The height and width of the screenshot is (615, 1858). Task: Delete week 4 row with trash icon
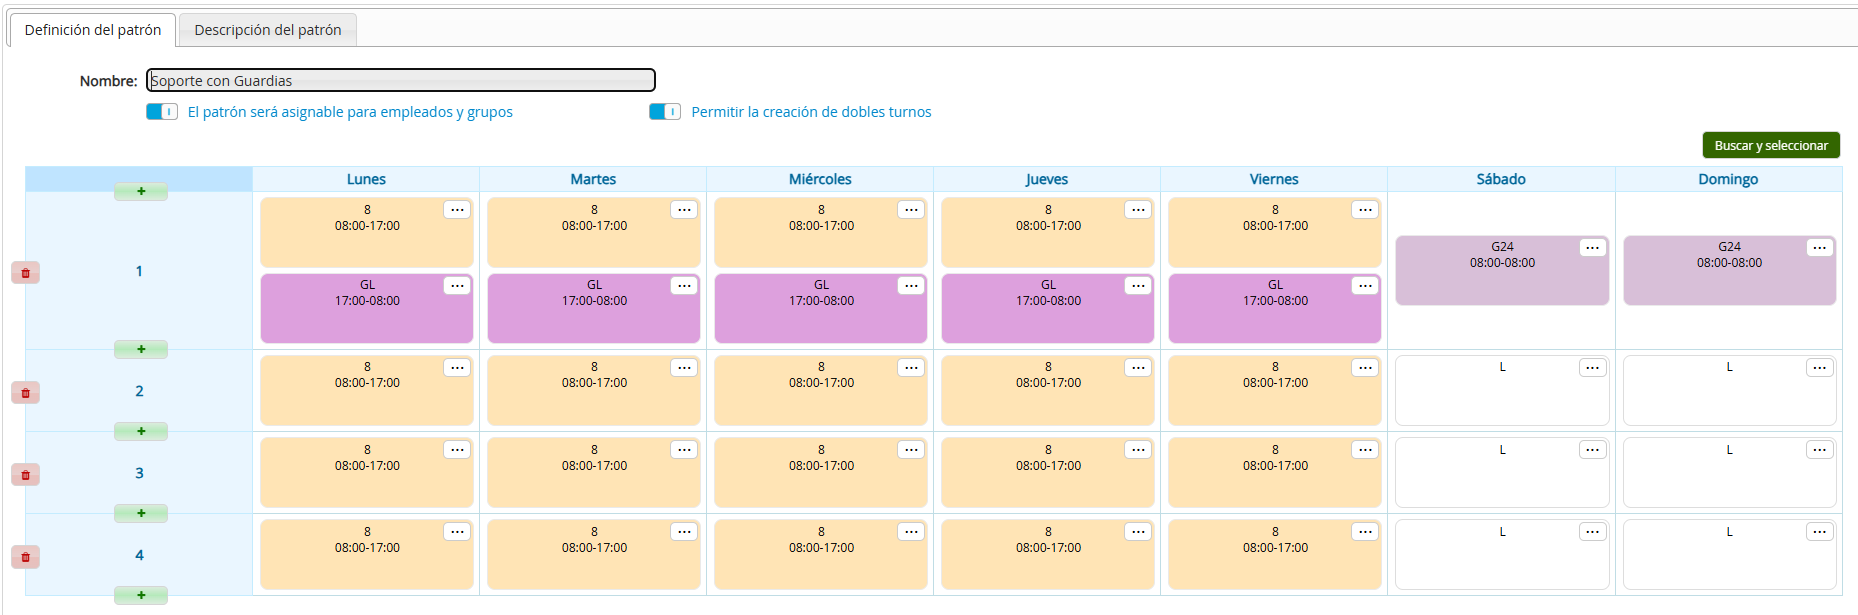[x=26, y=557]
